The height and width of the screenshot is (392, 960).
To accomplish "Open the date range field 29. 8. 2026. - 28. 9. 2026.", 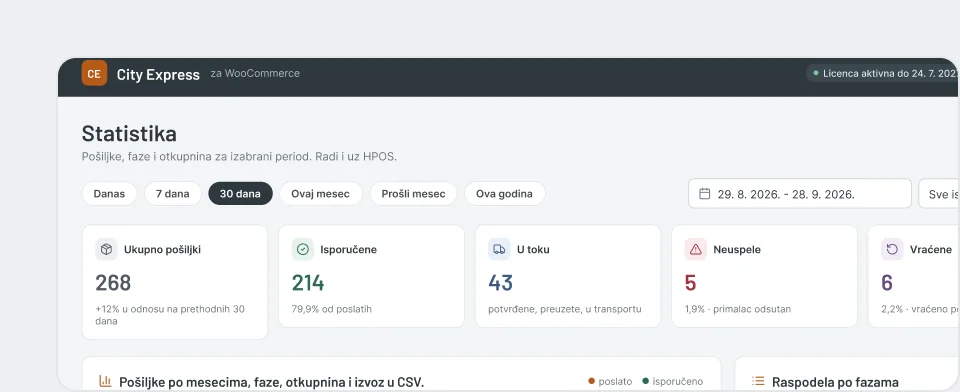I will [x=800, y=194].
